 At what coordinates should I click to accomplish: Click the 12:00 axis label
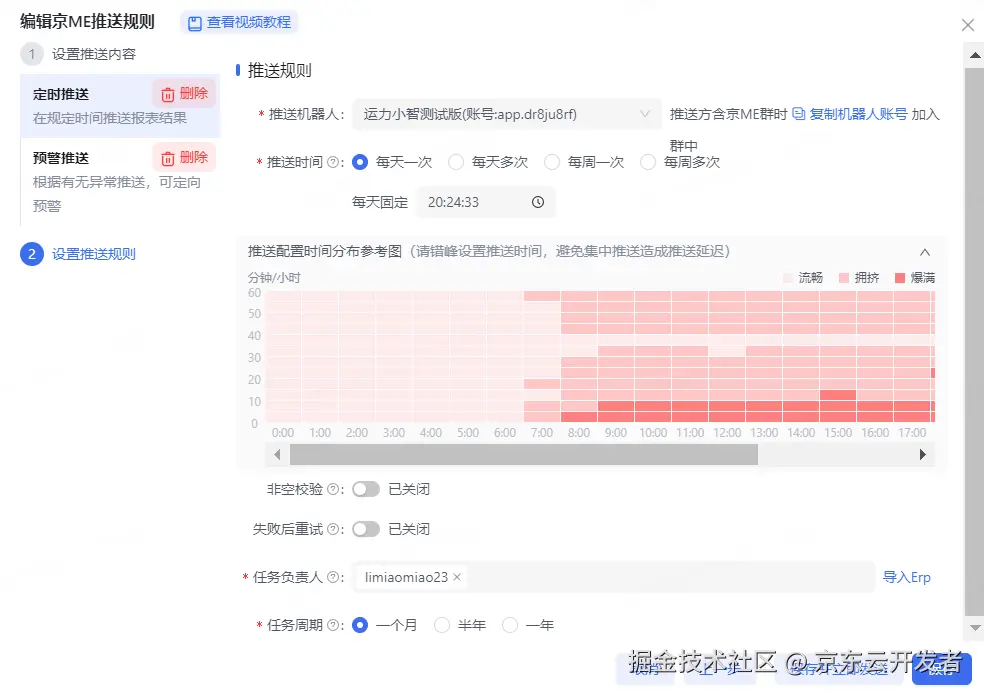click(727, 433)
